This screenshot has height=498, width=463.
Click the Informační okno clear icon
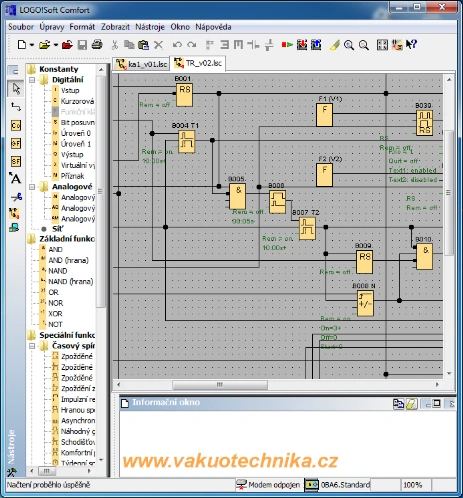tap(412, 404)
